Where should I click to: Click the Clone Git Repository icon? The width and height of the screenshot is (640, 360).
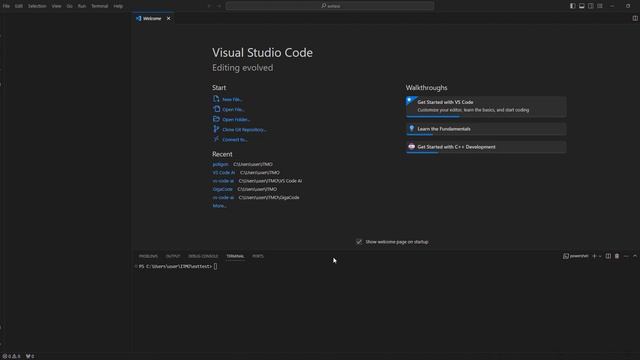point(216,129)
